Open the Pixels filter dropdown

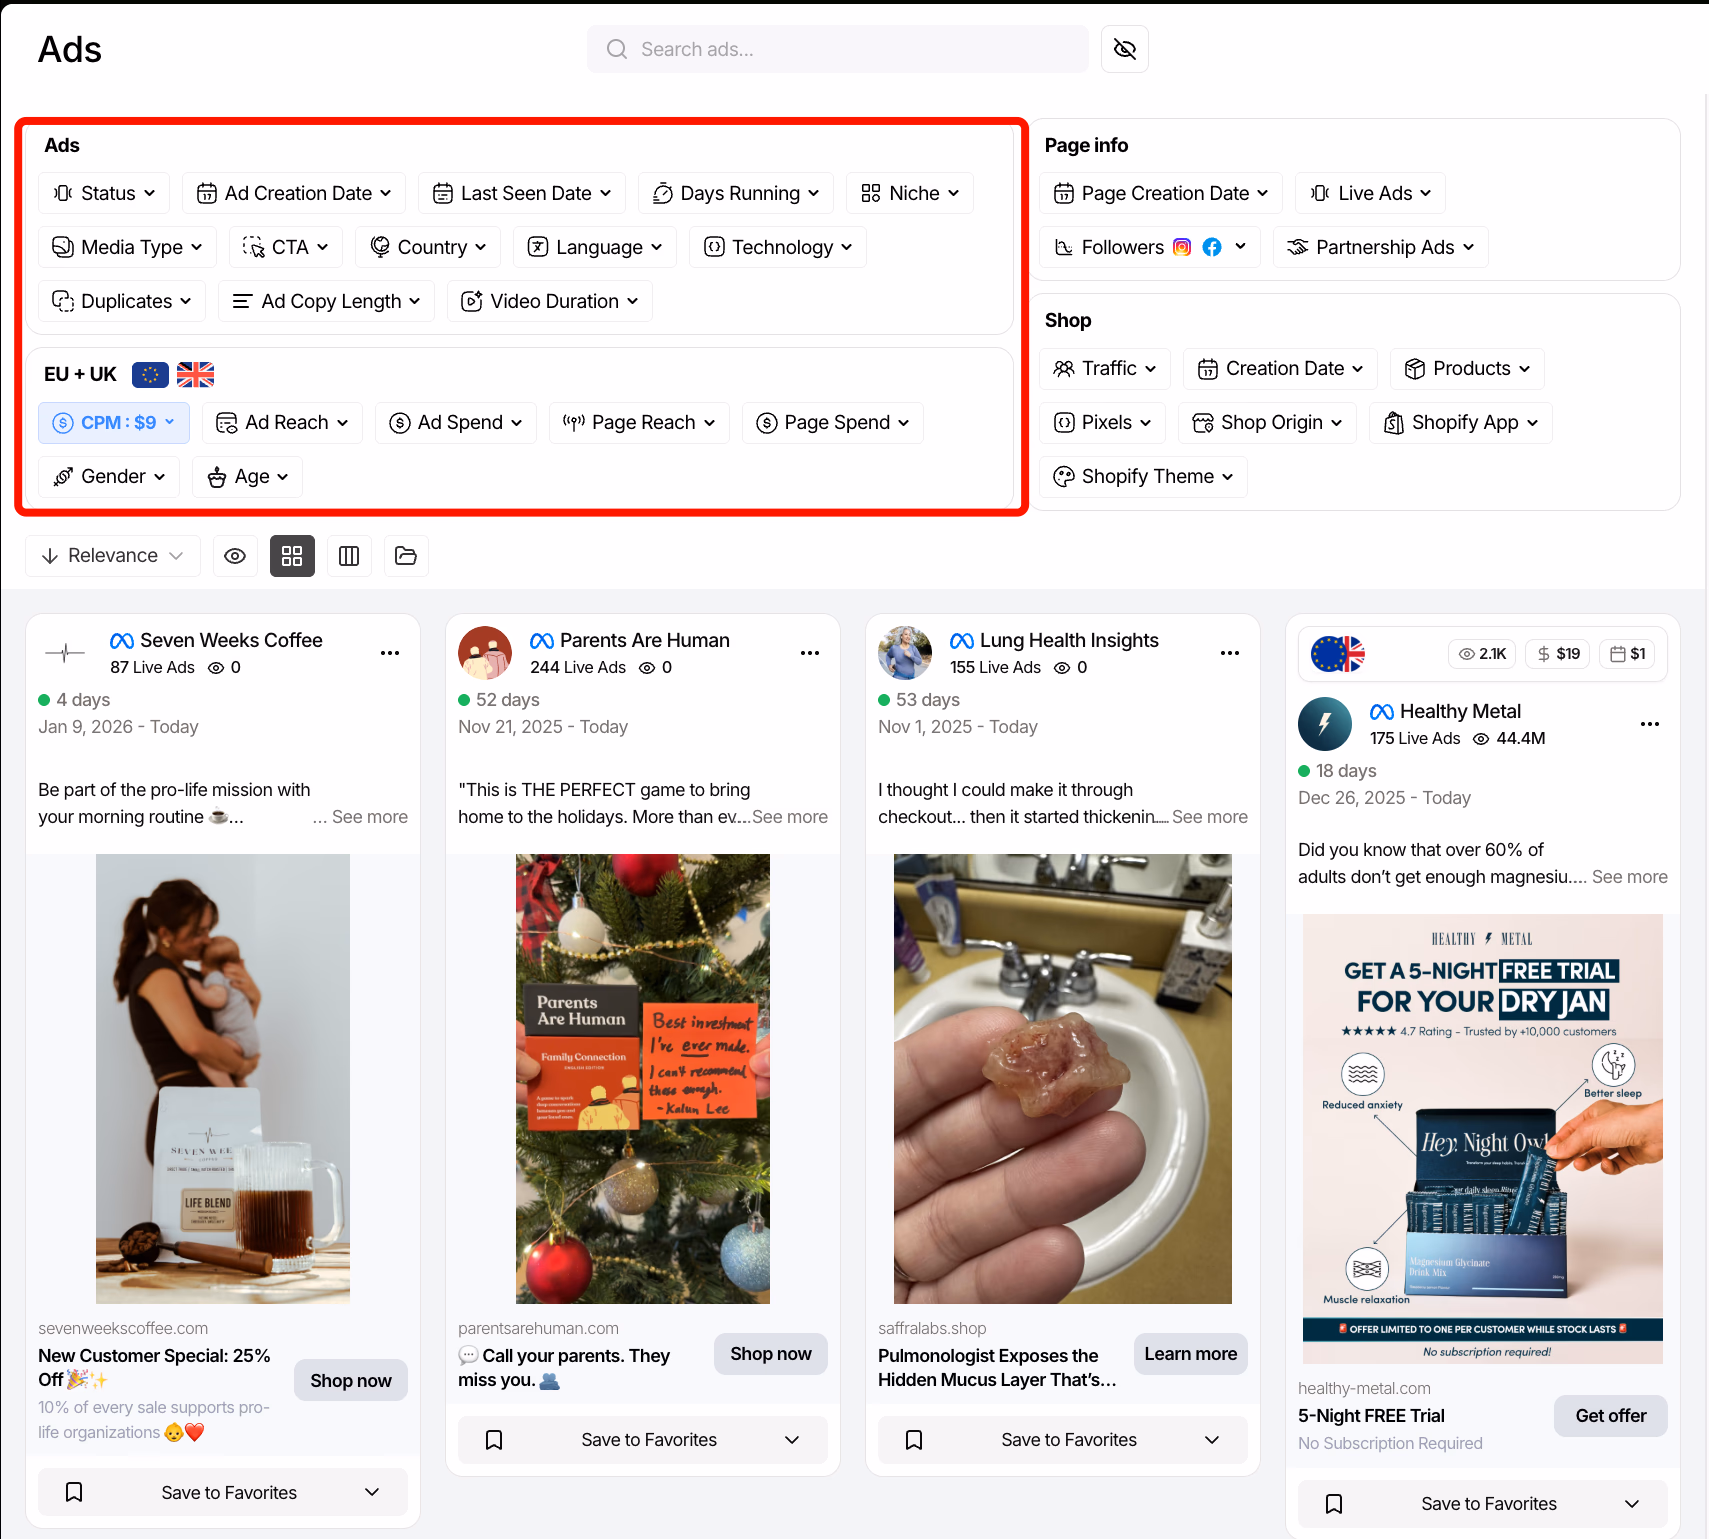tap(1103, 423)
